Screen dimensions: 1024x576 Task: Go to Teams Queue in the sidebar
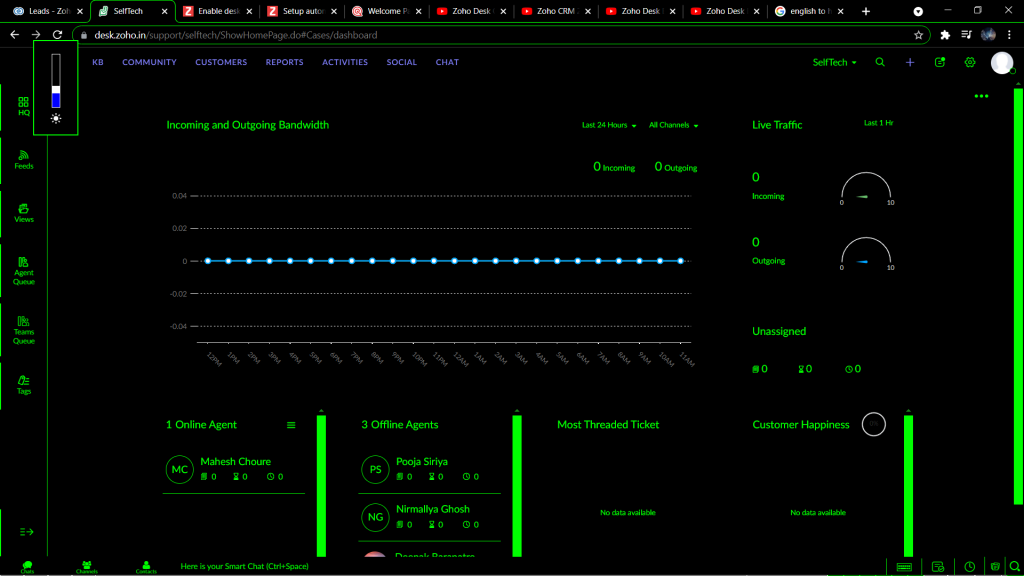(x=24, y=330)
